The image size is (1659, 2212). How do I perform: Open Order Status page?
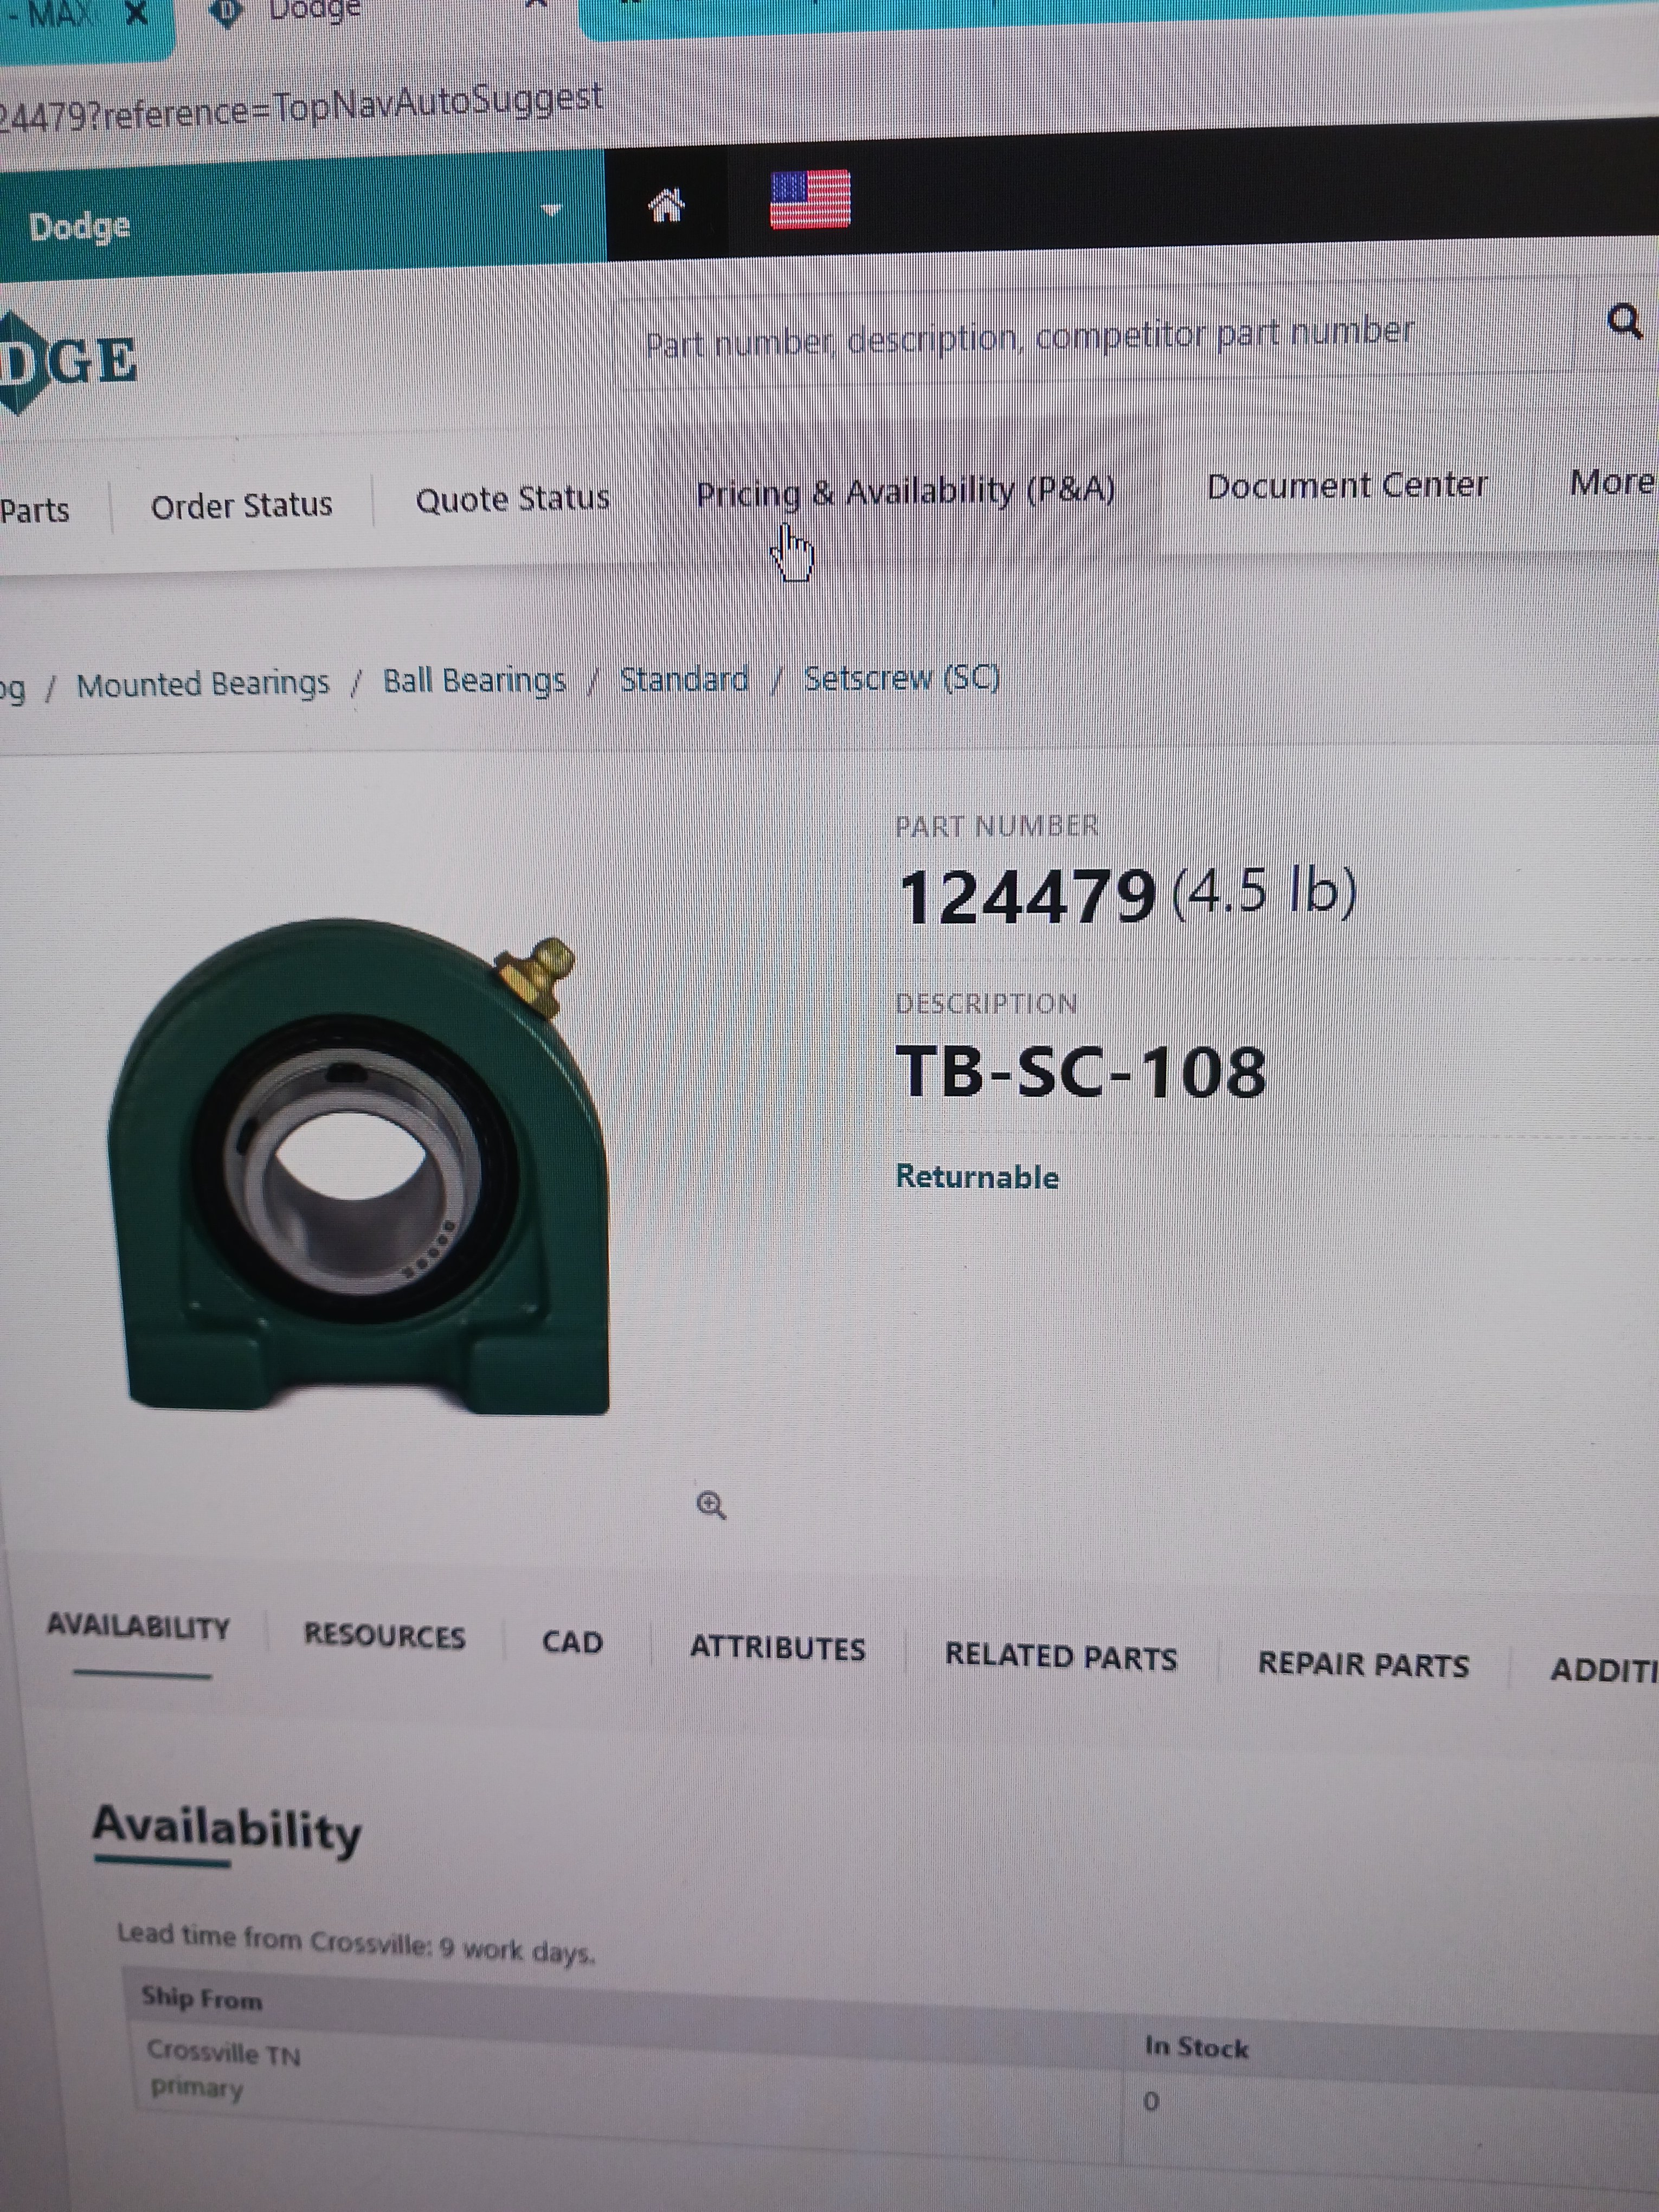(x=241, y=506)
